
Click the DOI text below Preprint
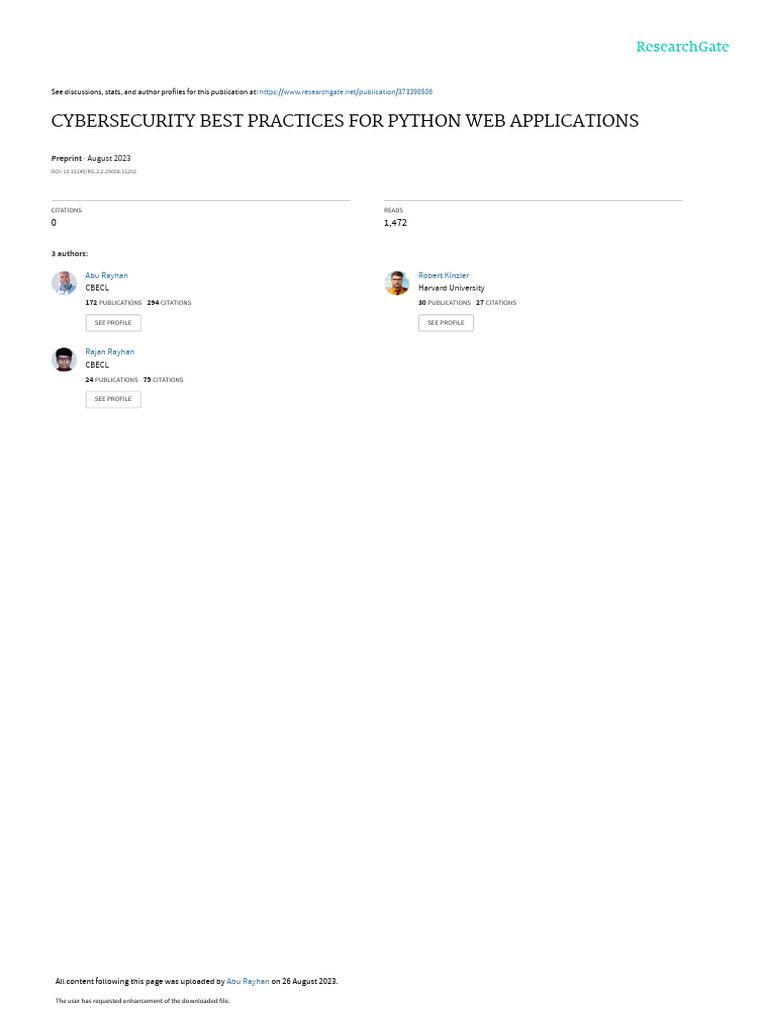(x=93, y=172)
